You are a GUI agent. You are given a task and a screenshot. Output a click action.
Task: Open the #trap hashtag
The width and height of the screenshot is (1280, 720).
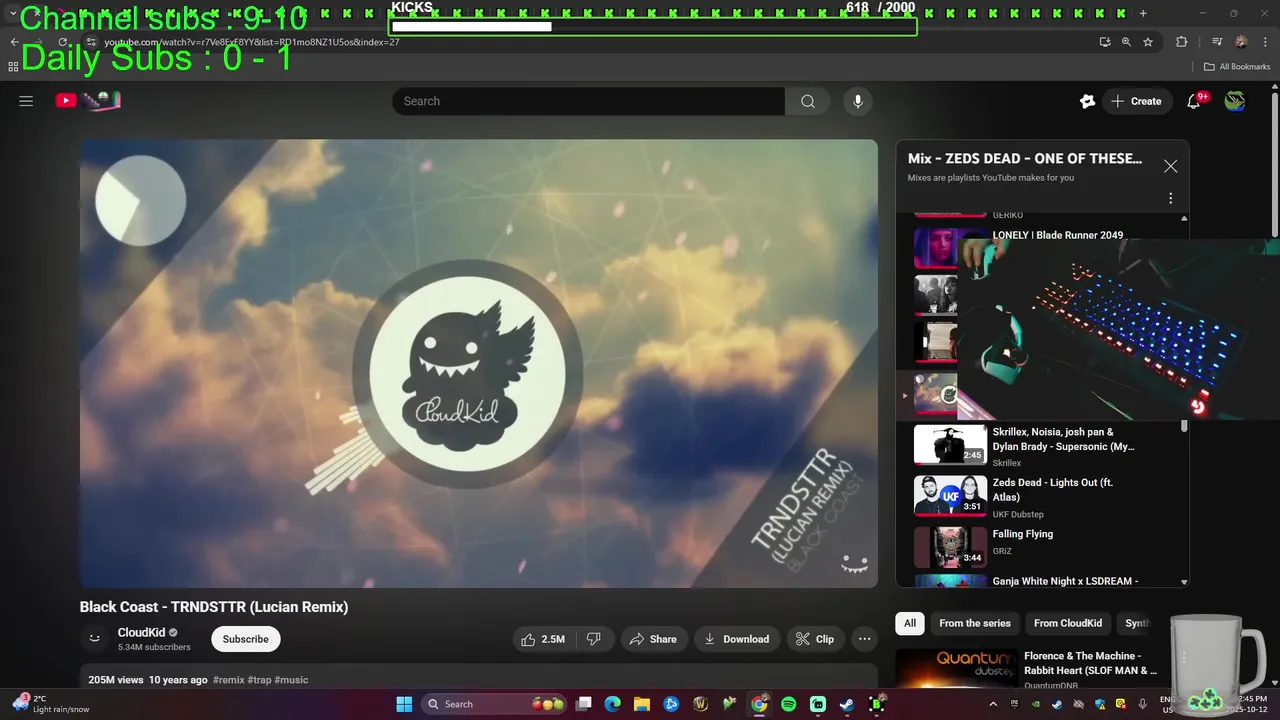(259, 680)
